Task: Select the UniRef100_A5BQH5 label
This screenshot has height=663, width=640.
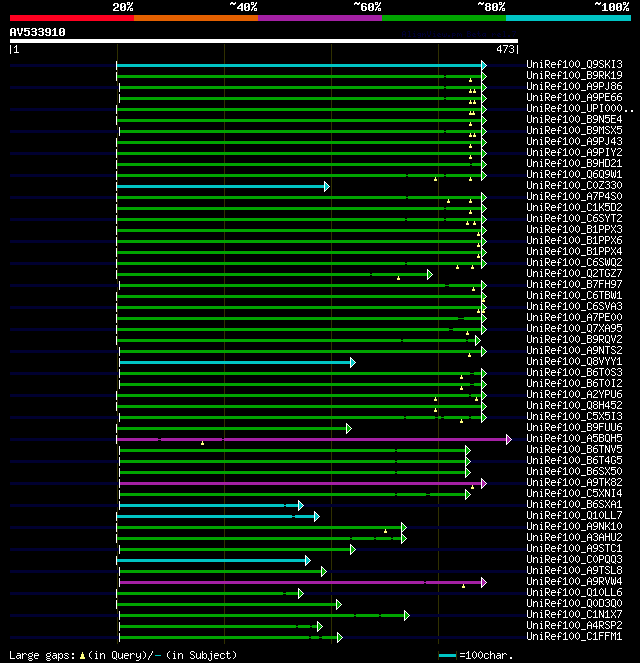Action: click(x=574, y=438)
